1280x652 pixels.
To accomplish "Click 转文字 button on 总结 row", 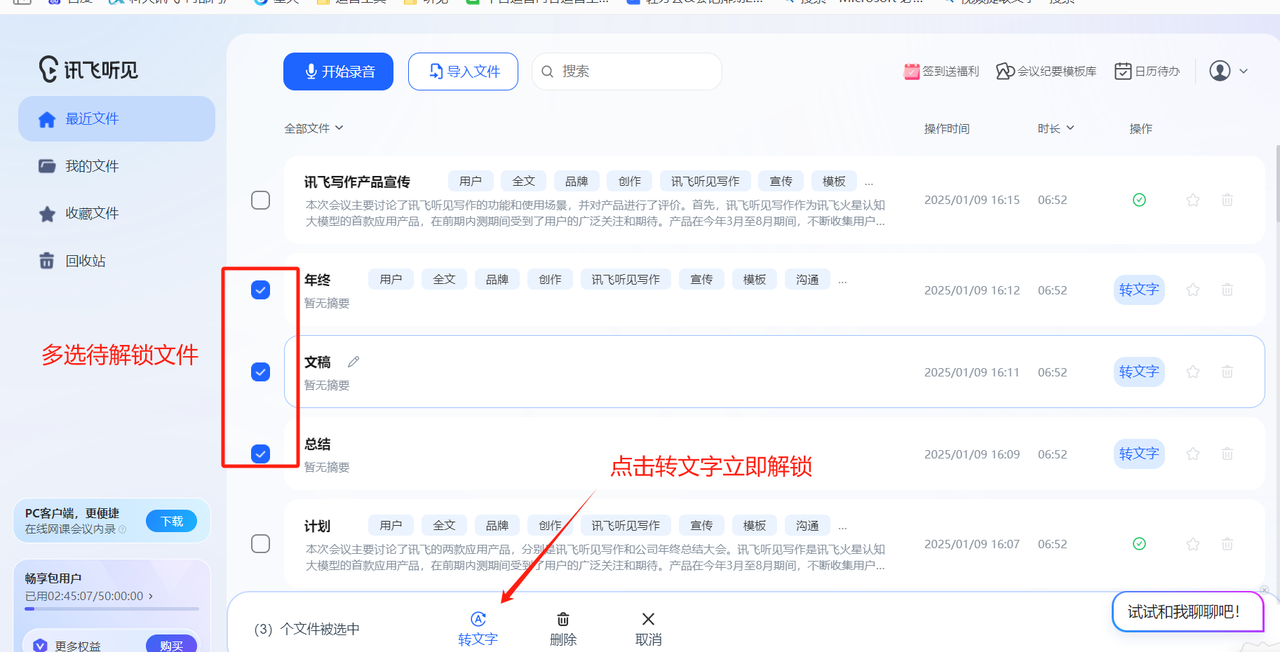I will tap(1139, 454).
